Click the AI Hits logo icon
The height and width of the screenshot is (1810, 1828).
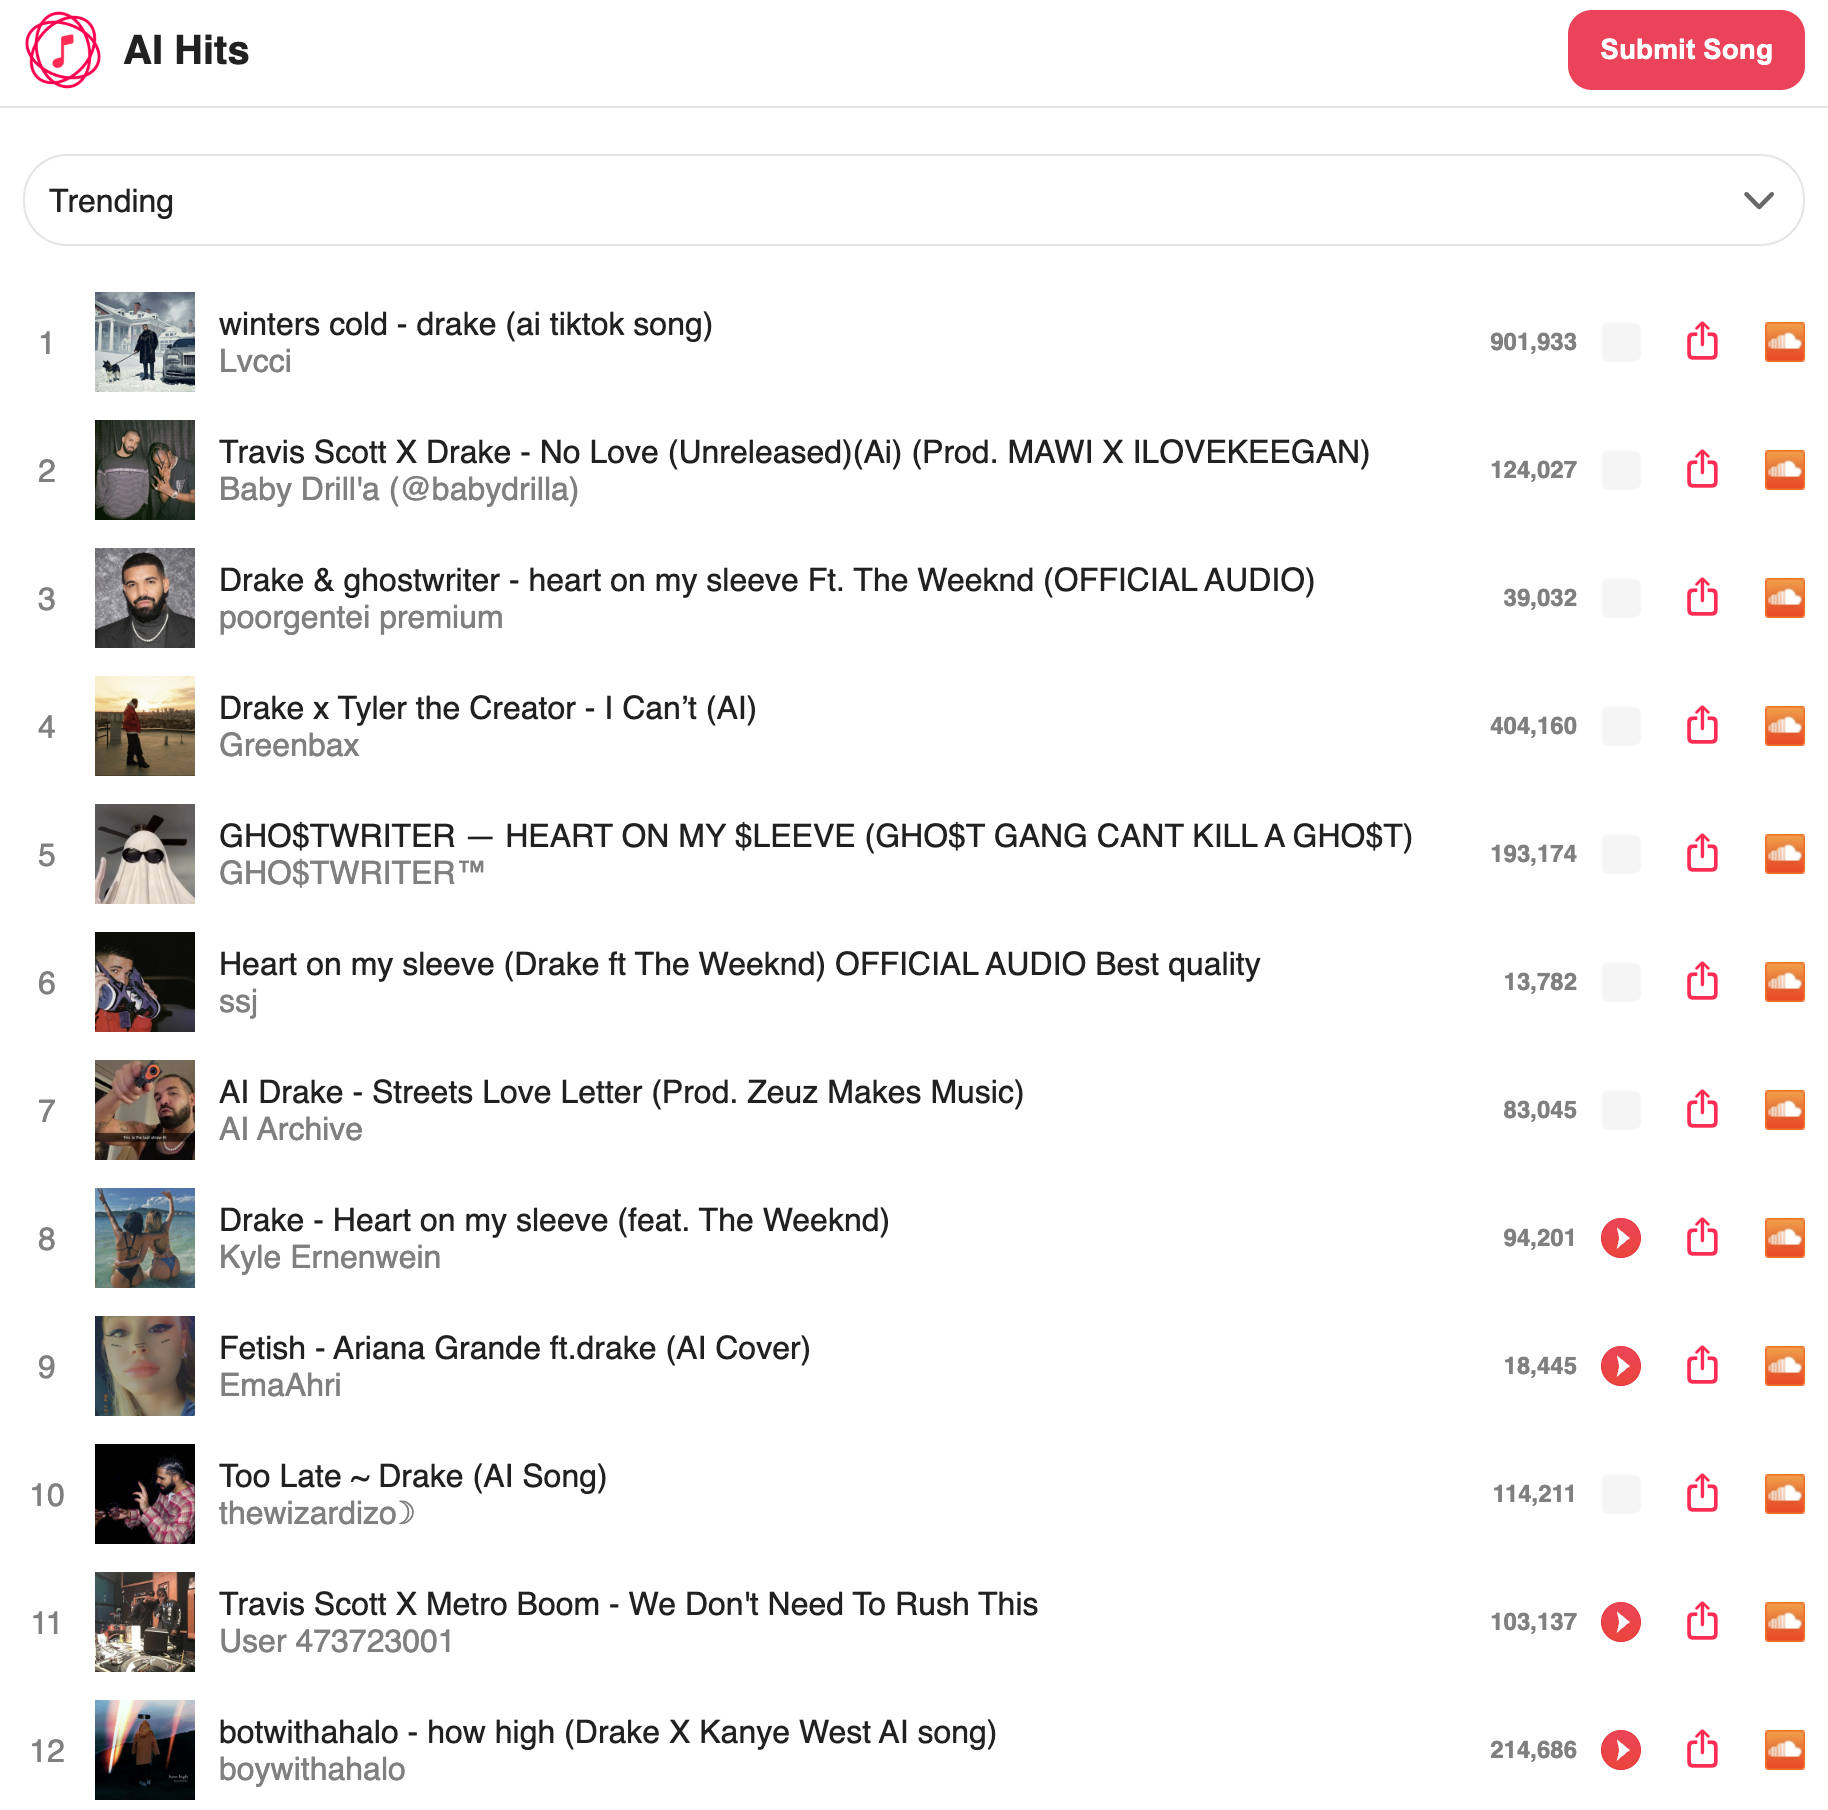click(62, 50)
